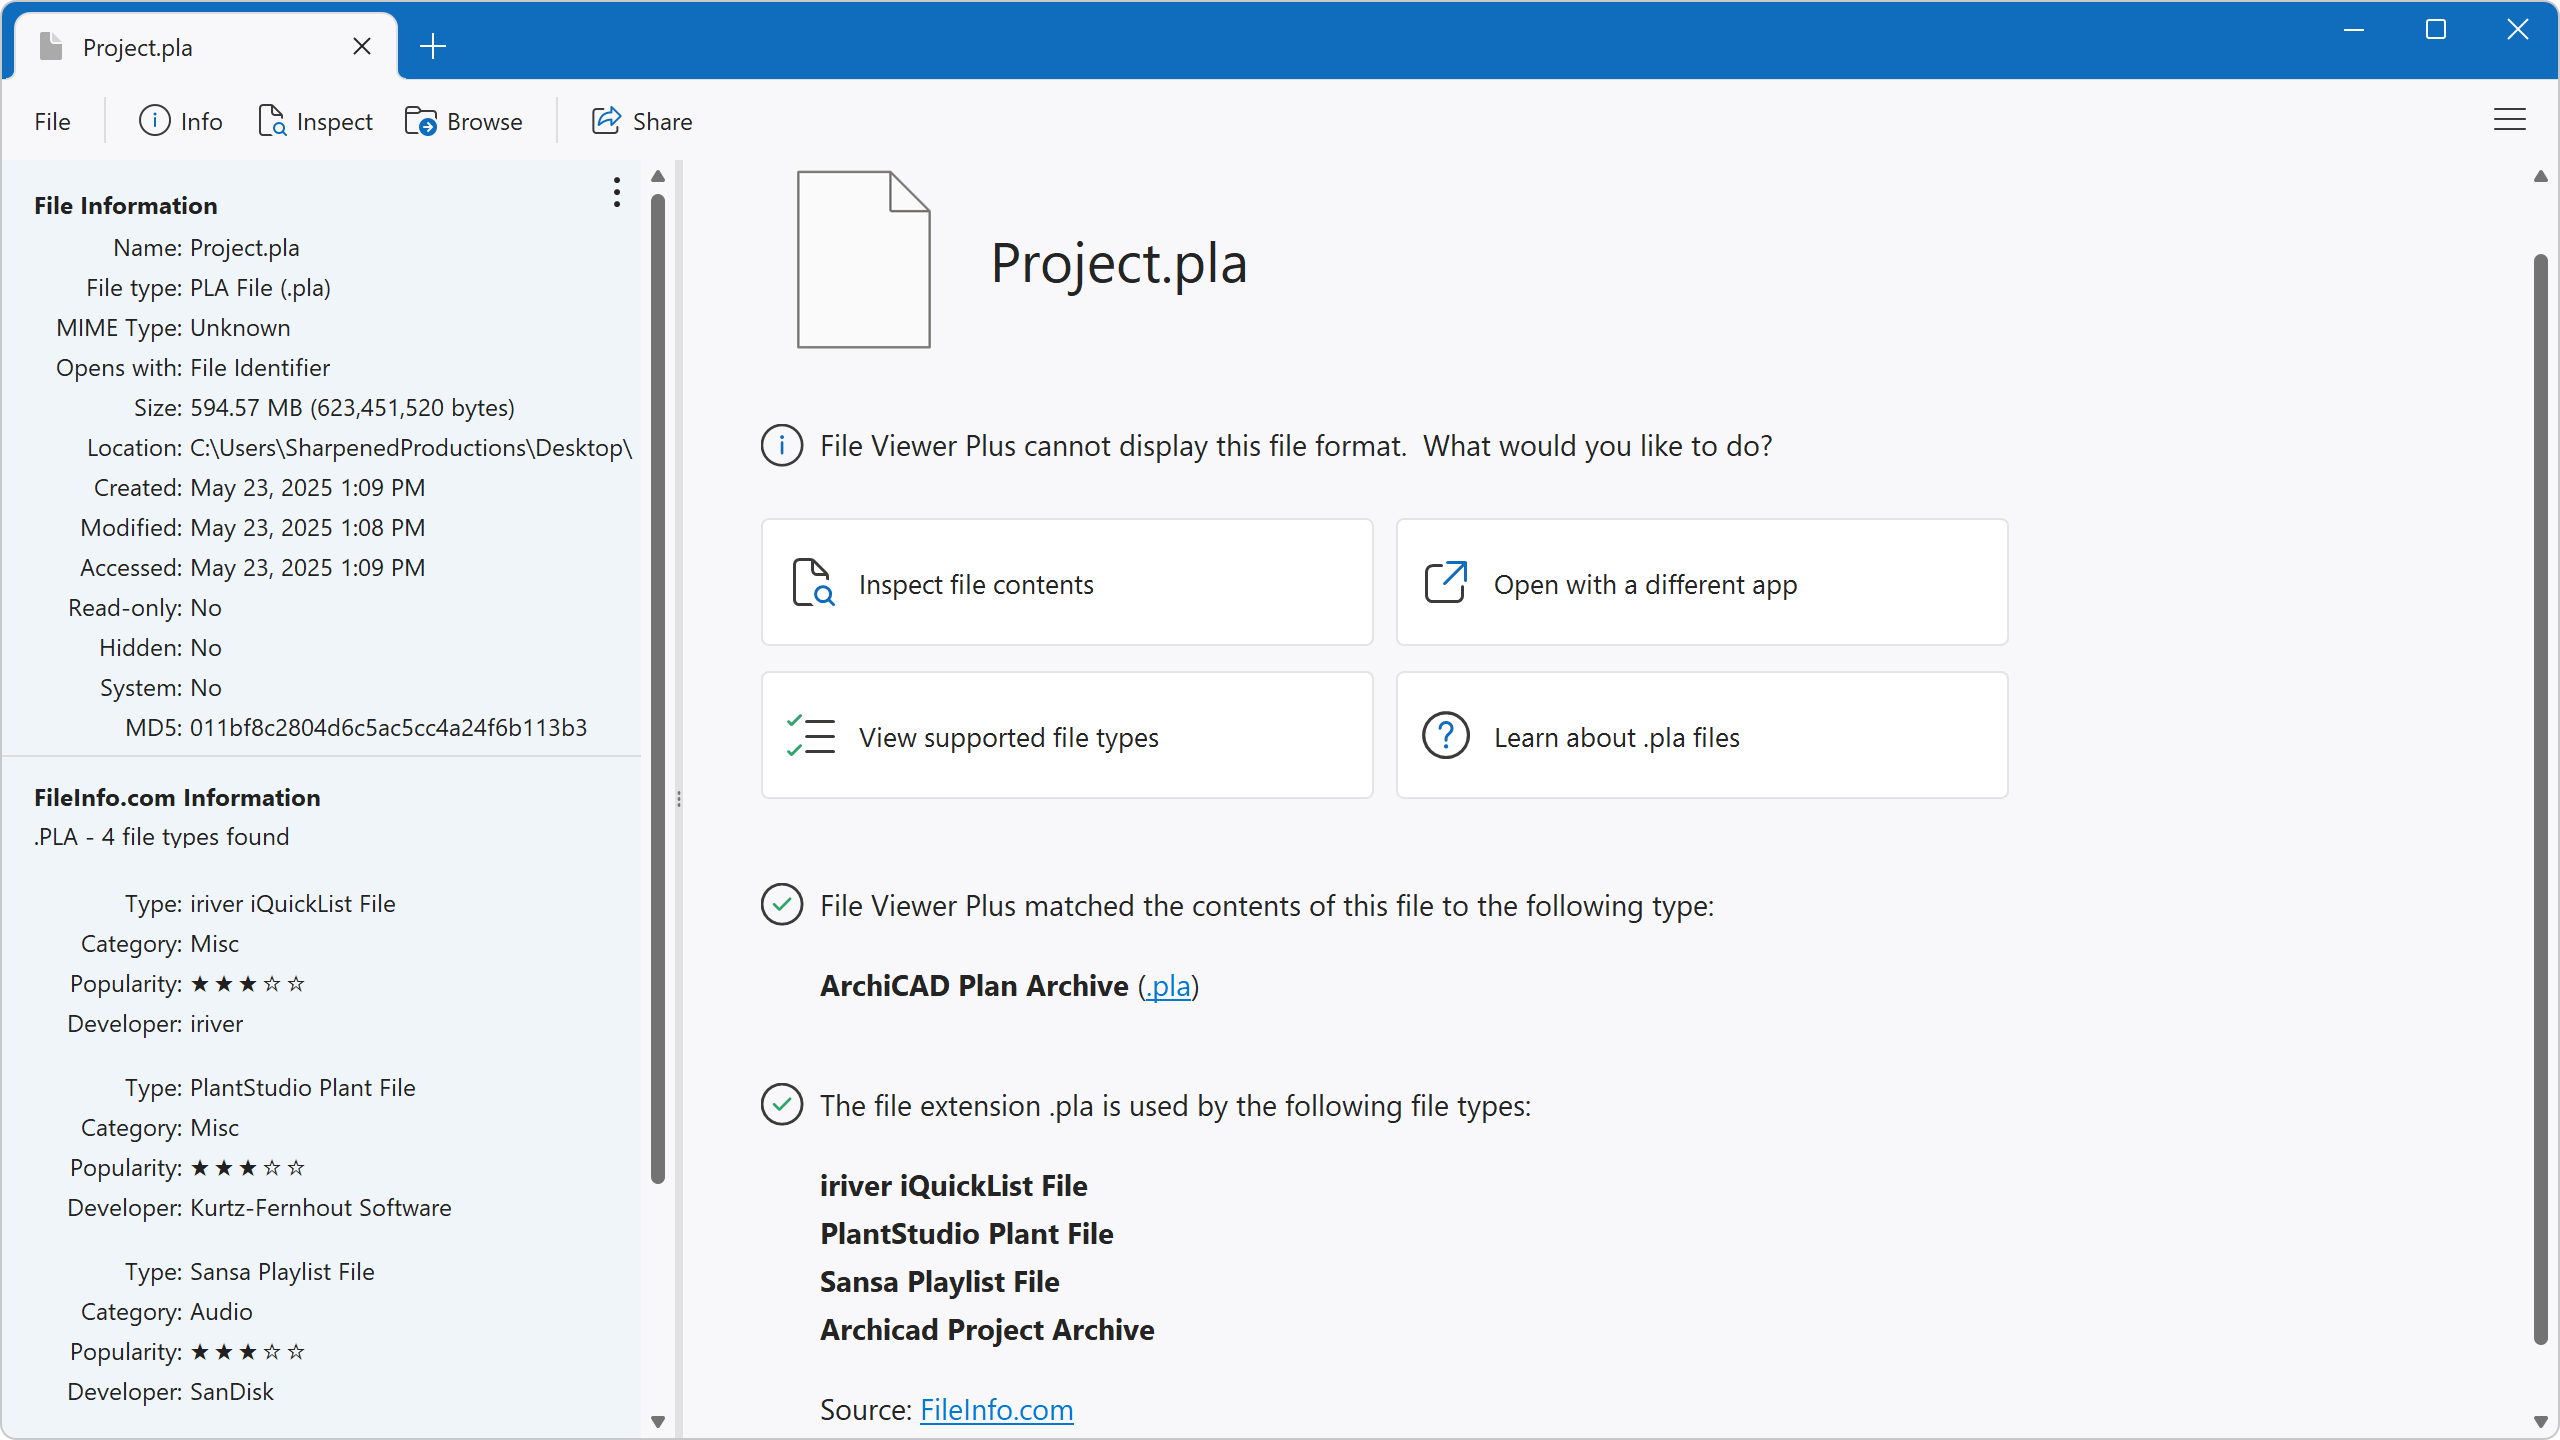
Task: Click main pane scroll up arrow
Action: tap(2540, 177)
